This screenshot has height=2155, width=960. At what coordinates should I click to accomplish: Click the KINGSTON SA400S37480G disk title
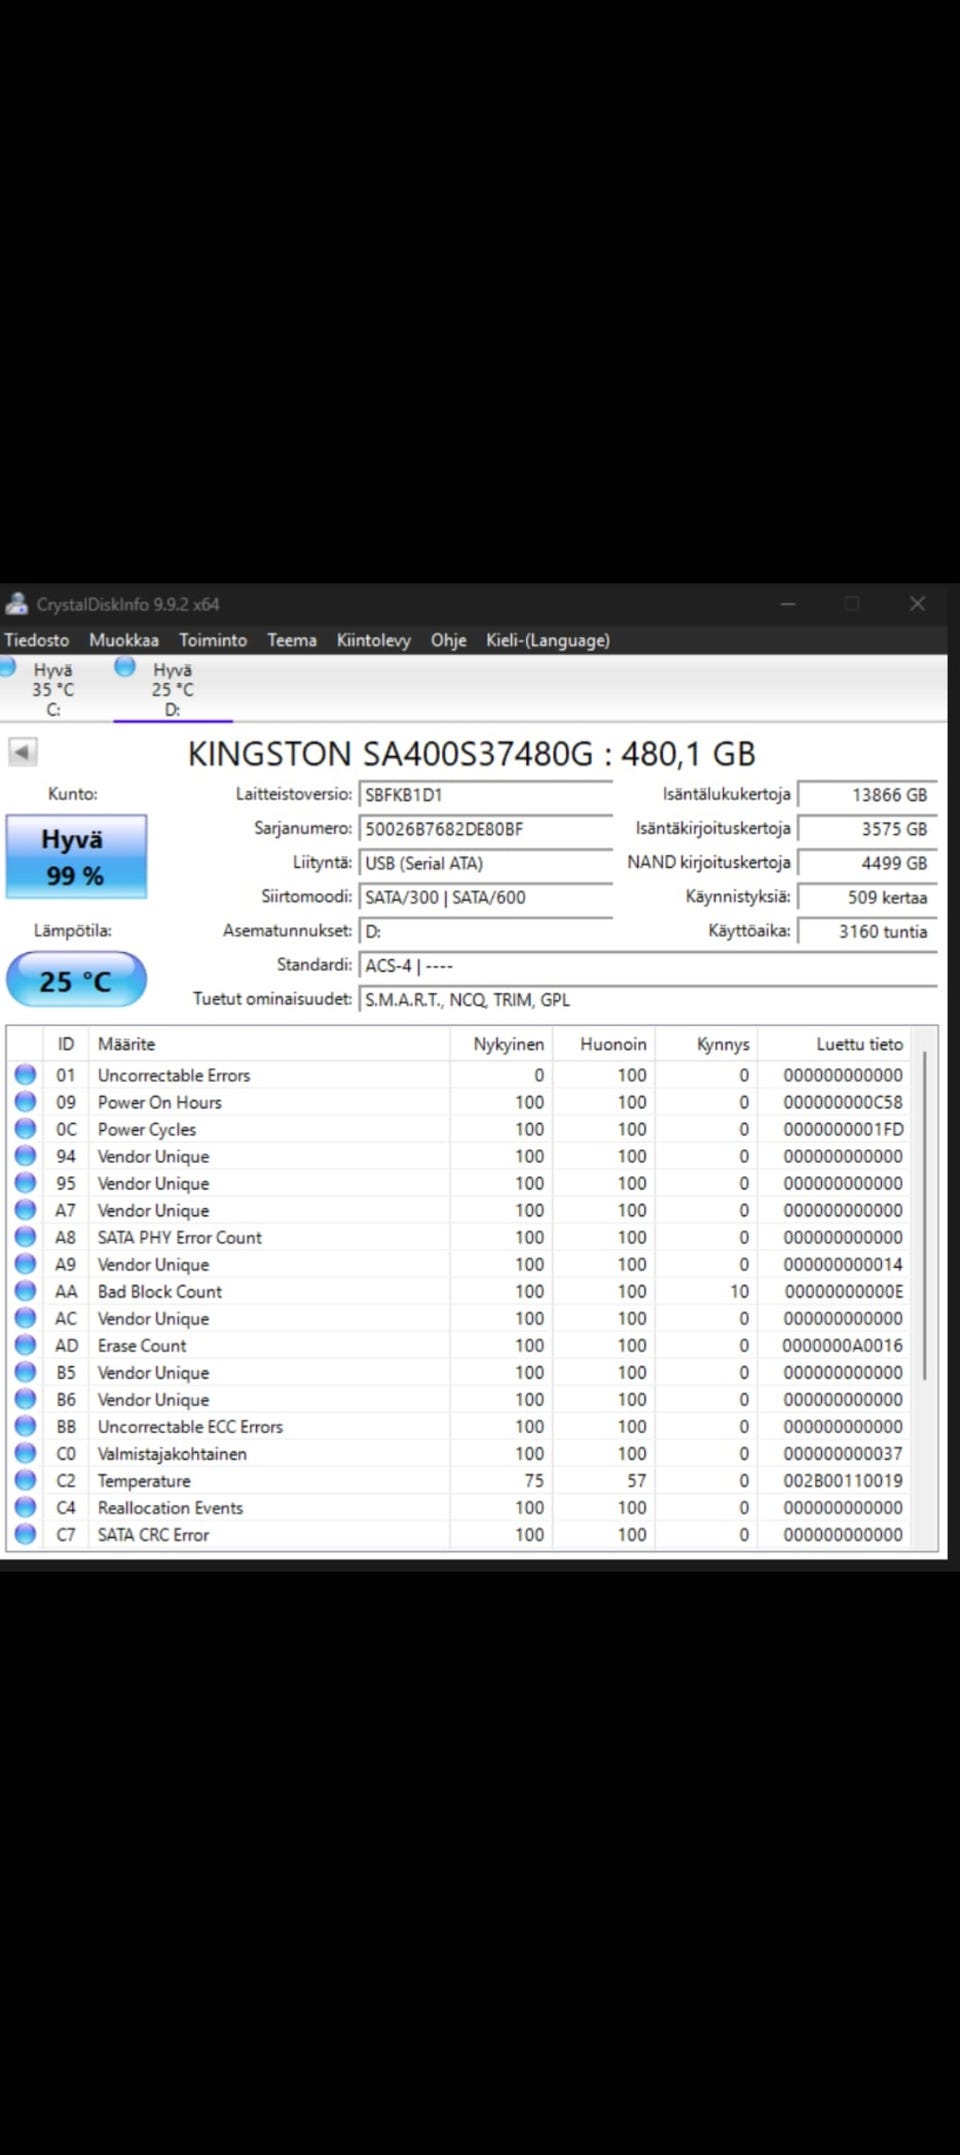472,754
